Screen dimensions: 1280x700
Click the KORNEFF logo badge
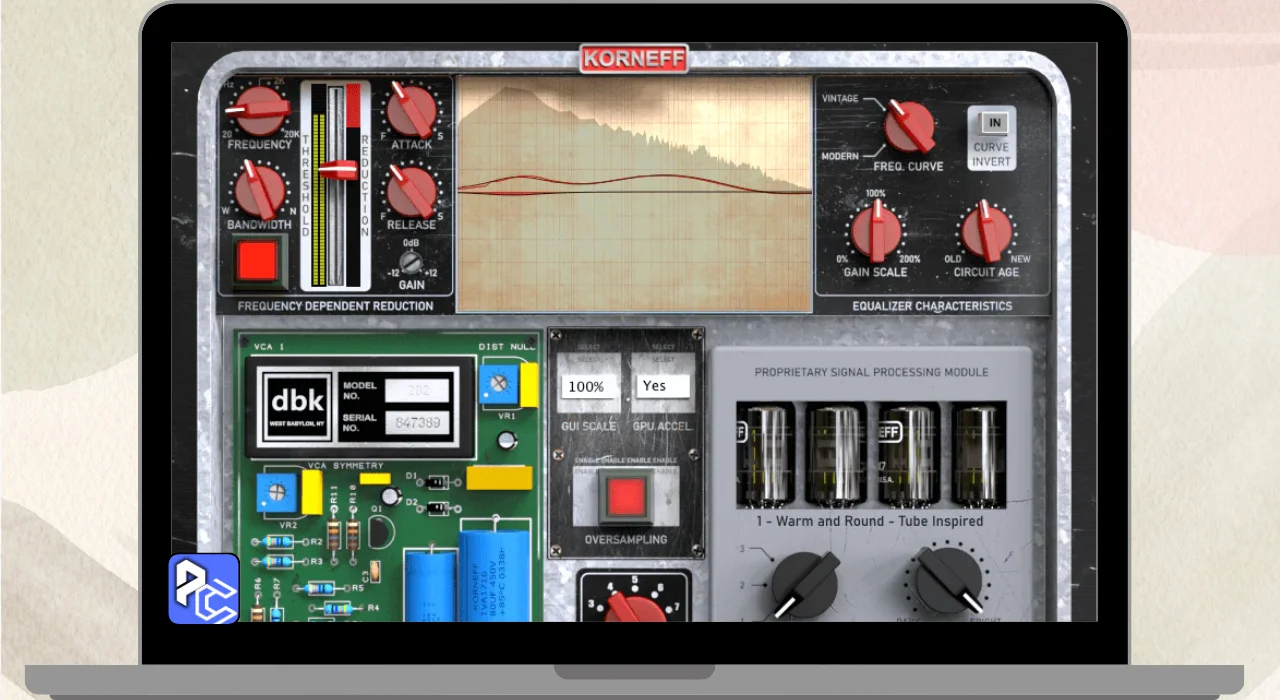[634, 58]
